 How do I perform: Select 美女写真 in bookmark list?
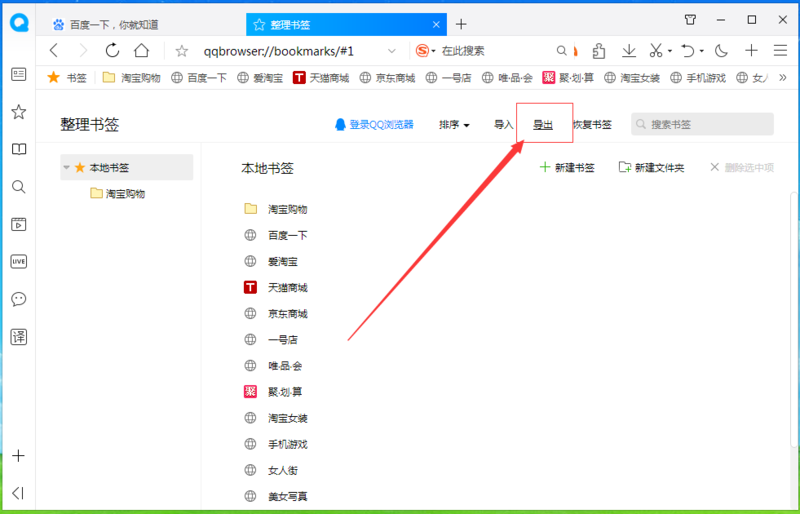276,496
